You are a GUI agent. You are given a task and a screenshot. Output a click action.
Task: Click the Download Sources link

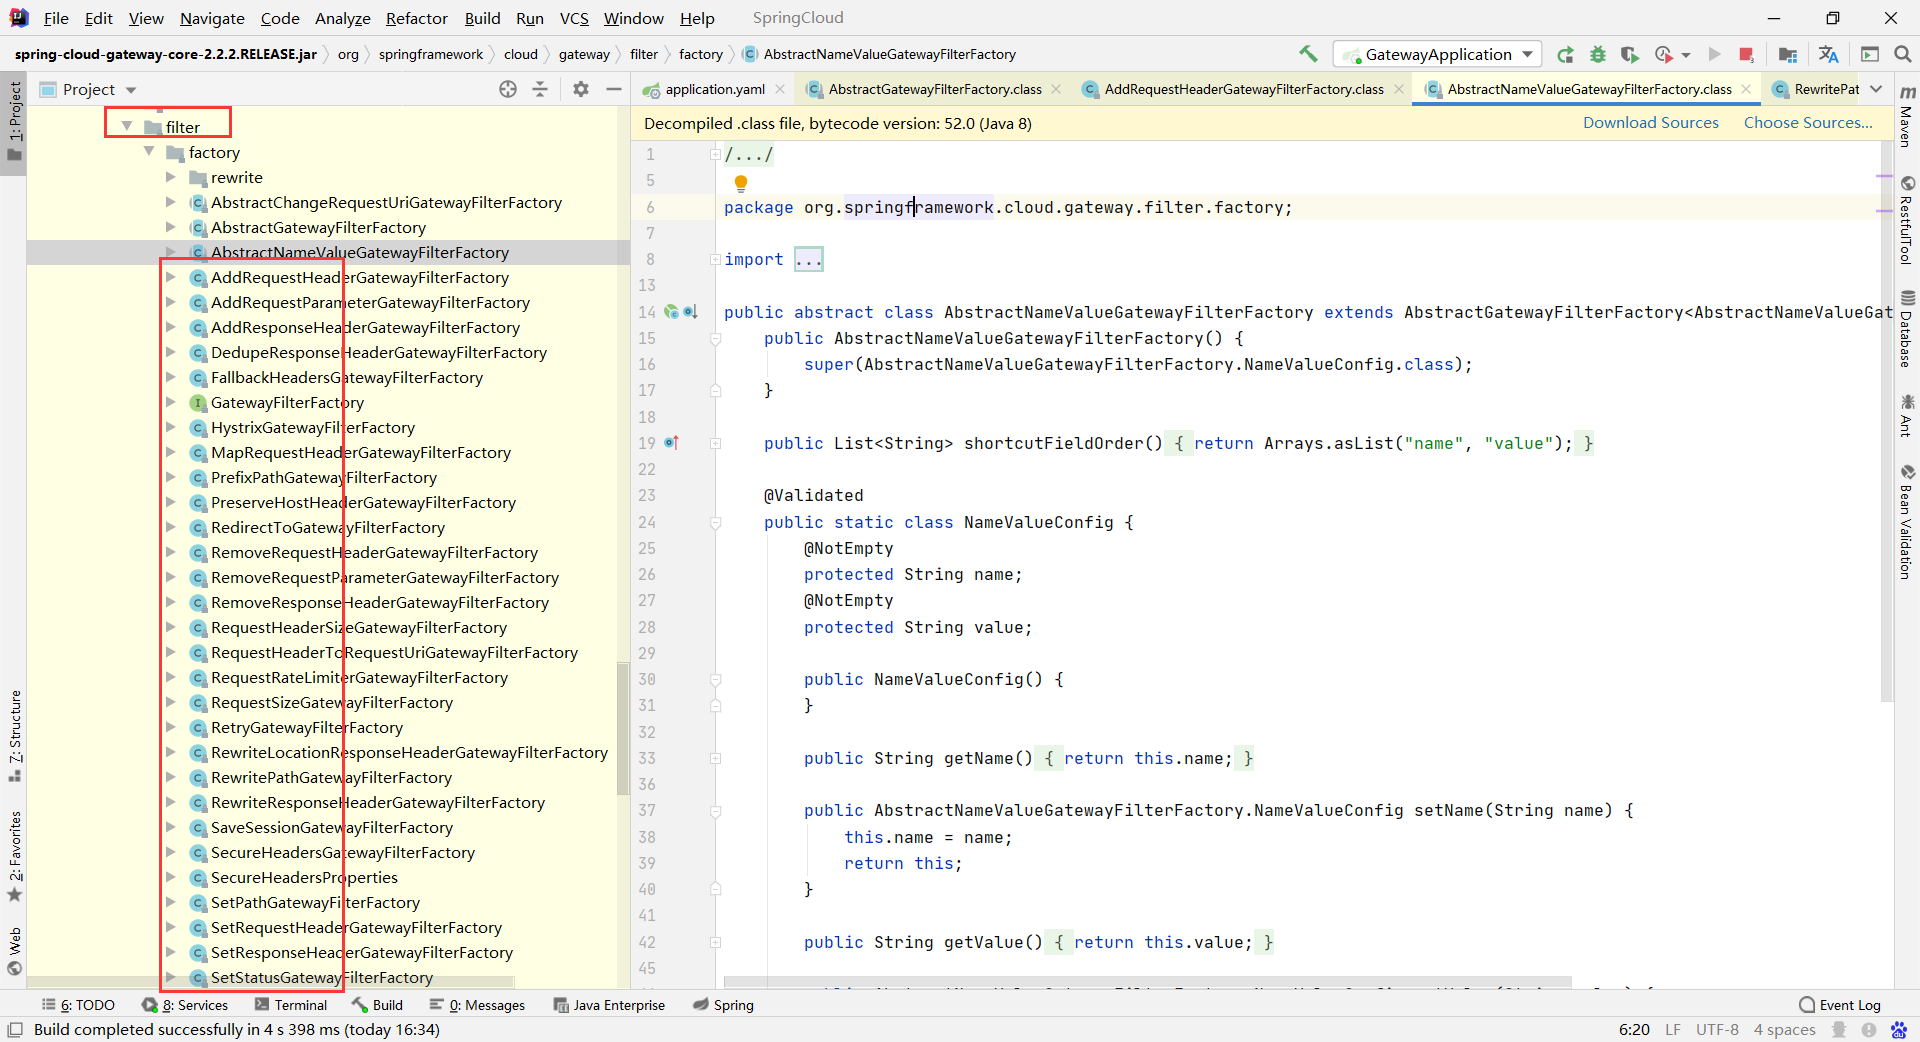click(1650, 123)
